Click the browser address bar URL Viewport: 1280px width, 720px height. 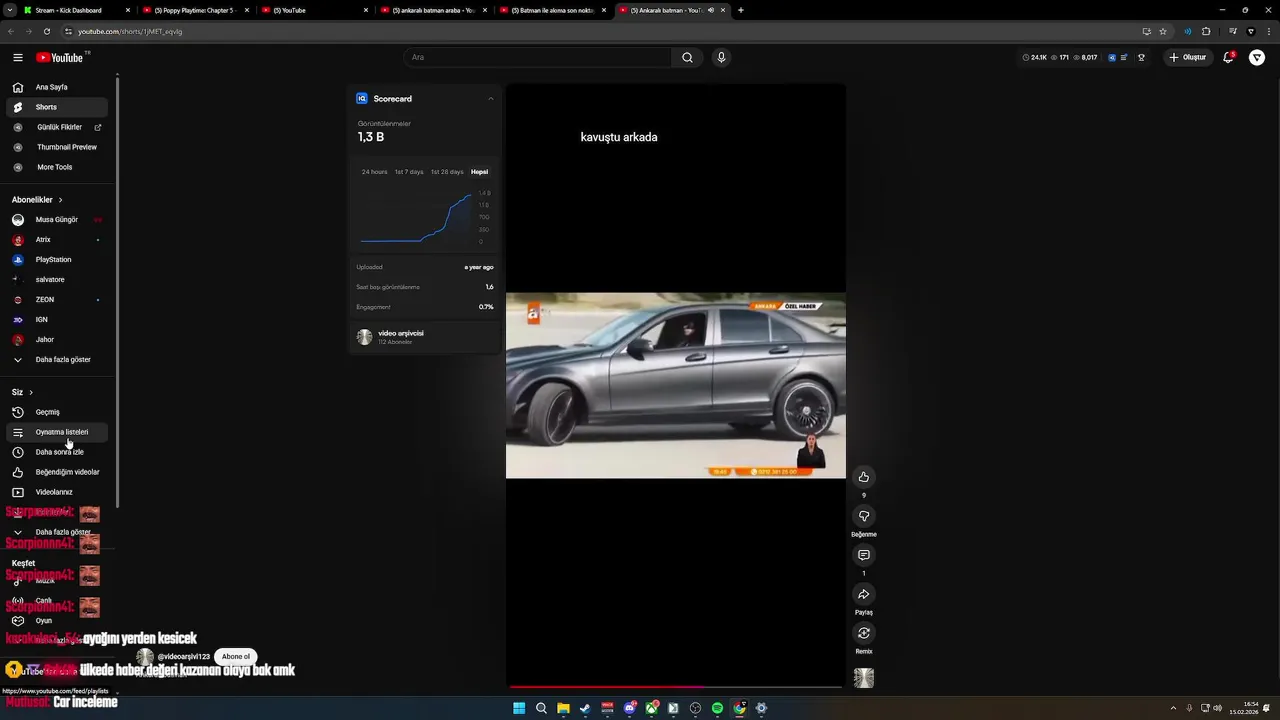[x=130, y=31]
